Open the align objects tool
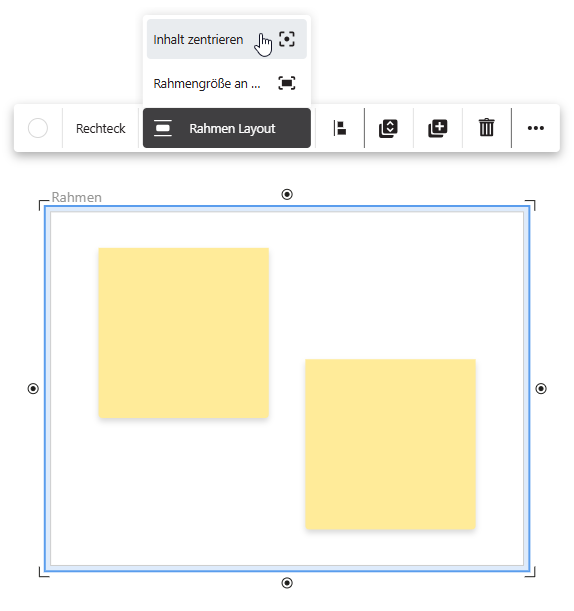The height and width of the screenshot is (611, 574). tap(340, 128)
